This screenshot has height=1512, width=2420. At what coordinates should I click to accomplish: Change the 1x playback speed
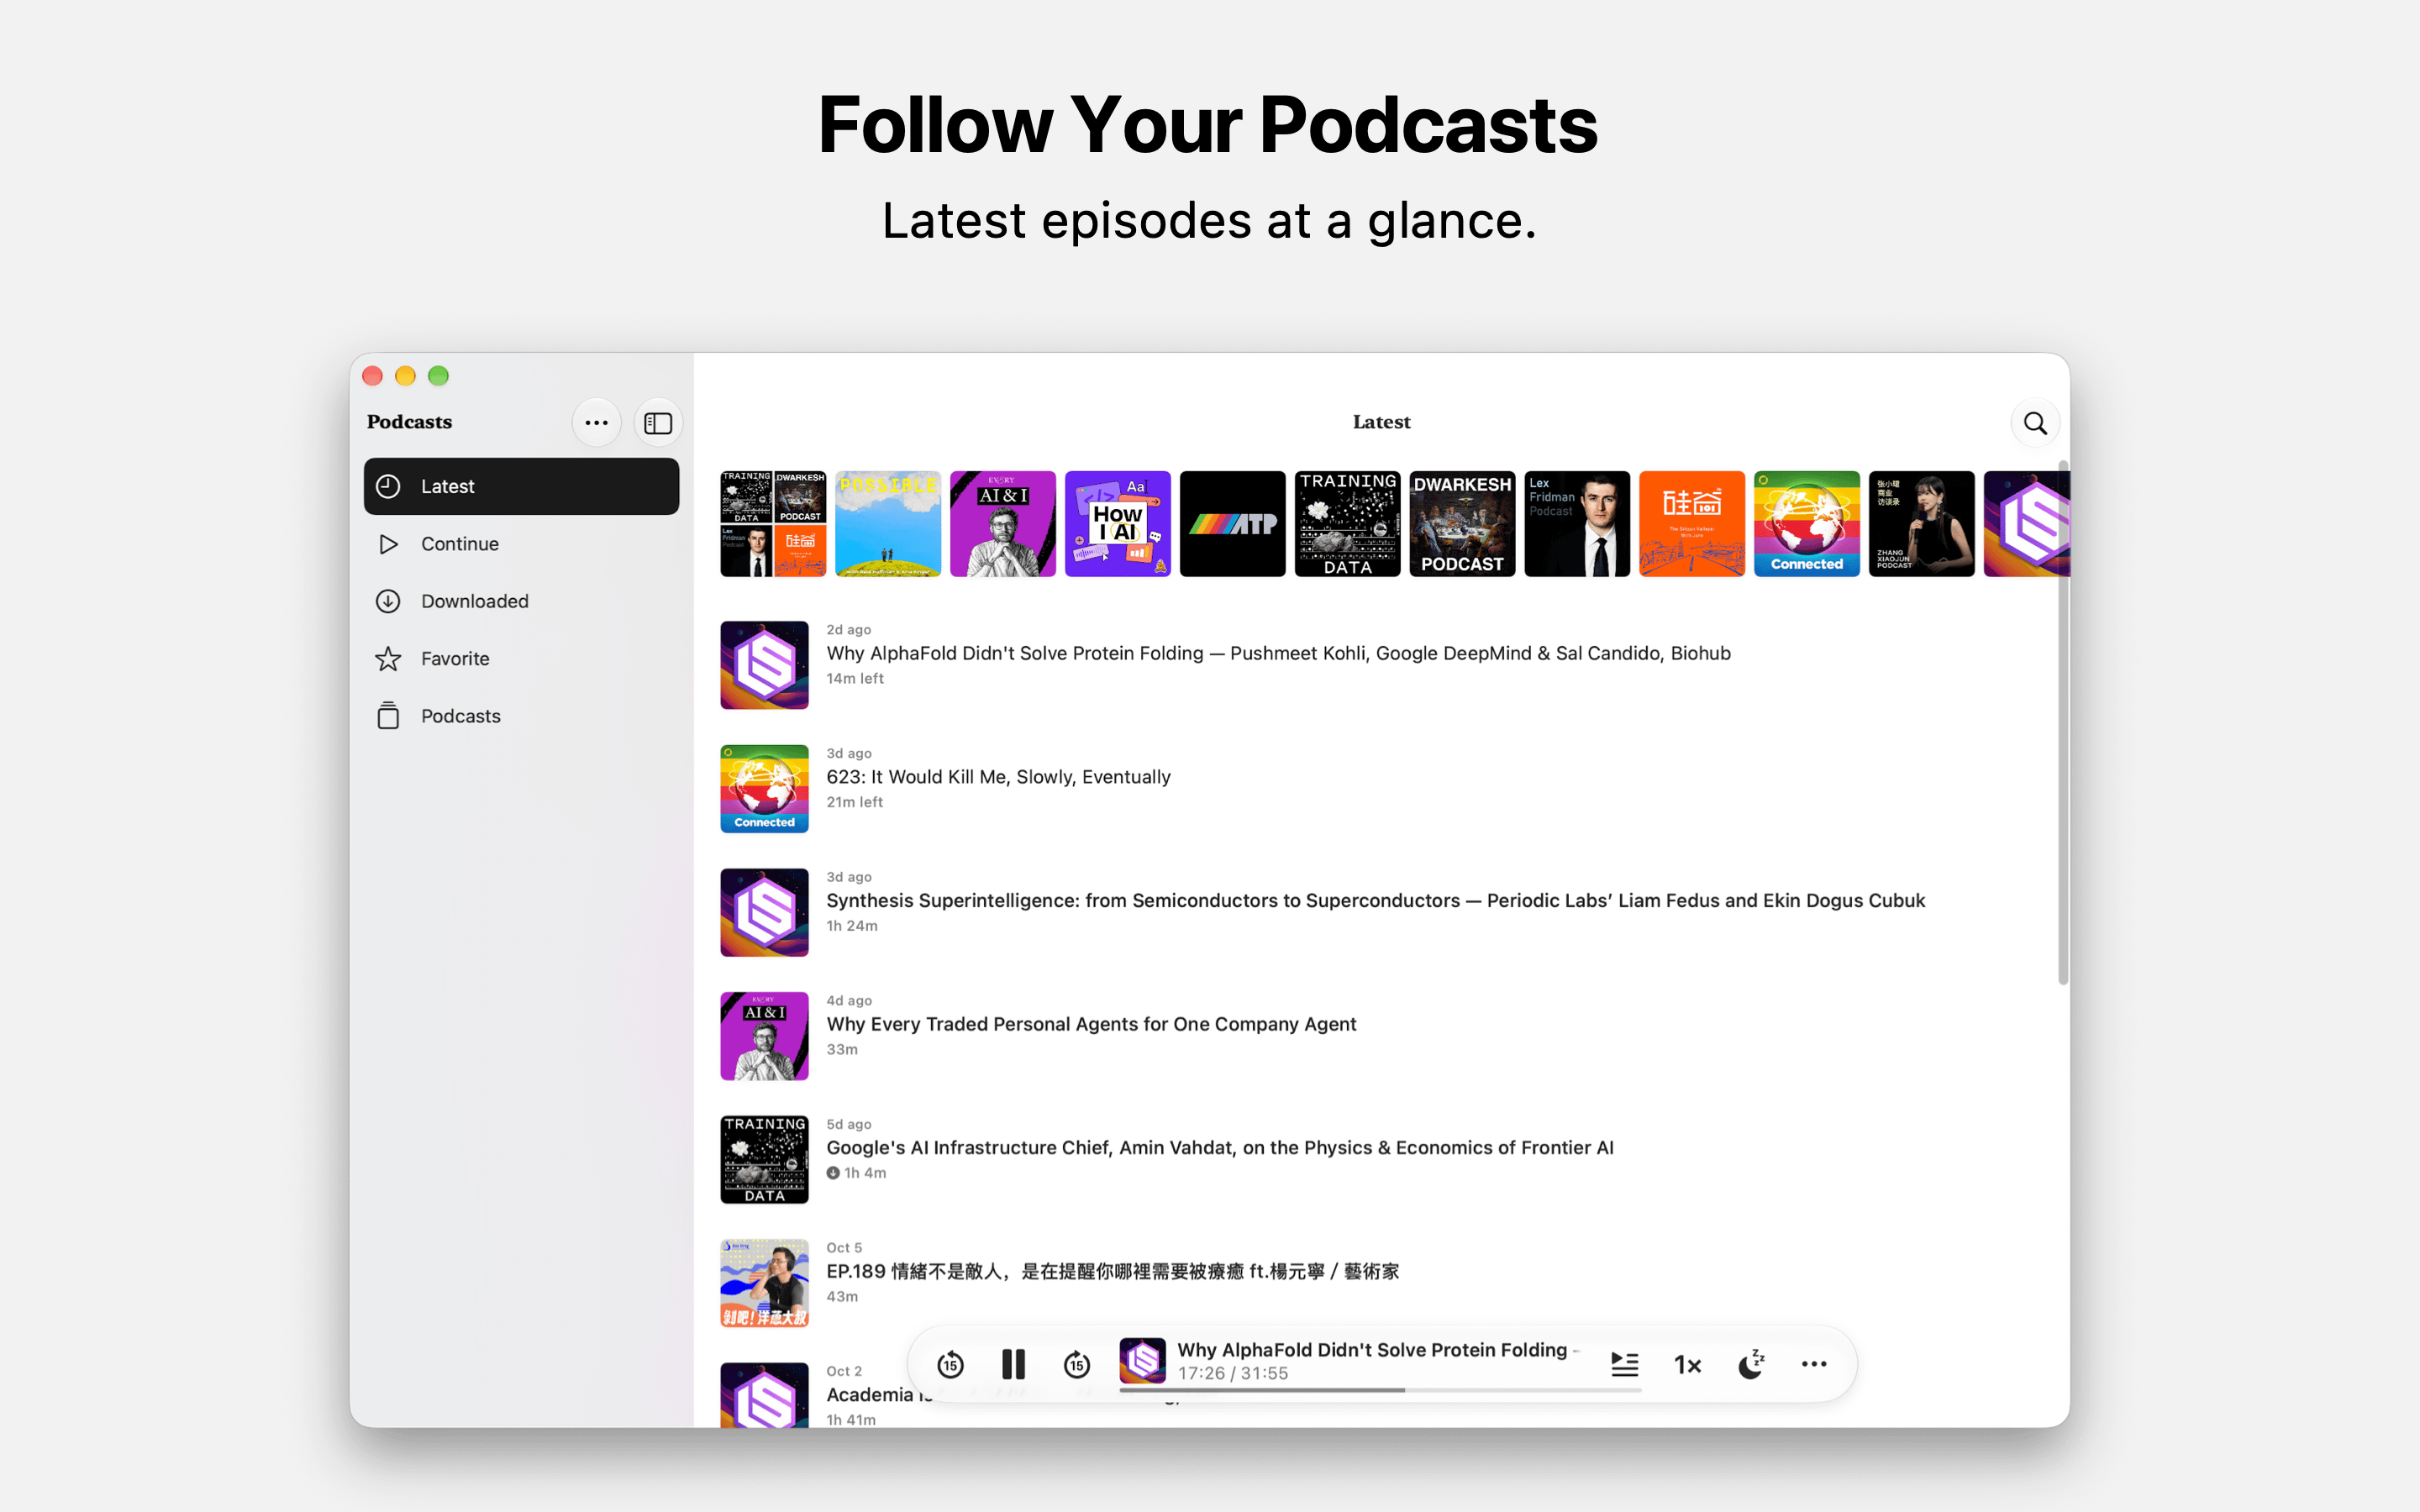[x=1688, y=1365]
